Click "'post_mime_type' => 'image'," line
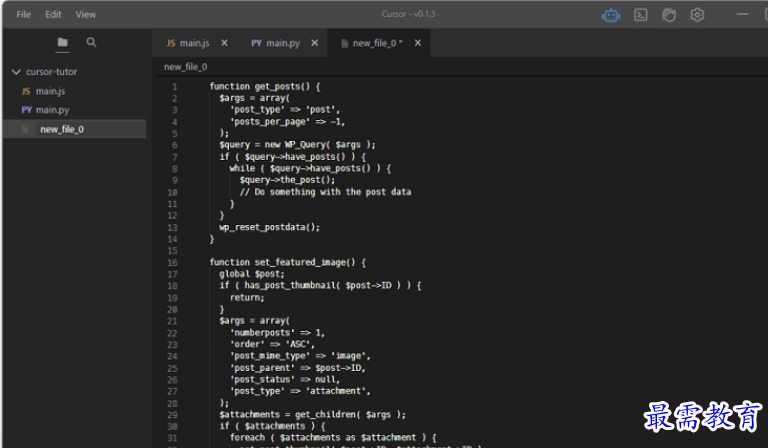Viewport: 768px width, 448px height. tap(300, 356)
